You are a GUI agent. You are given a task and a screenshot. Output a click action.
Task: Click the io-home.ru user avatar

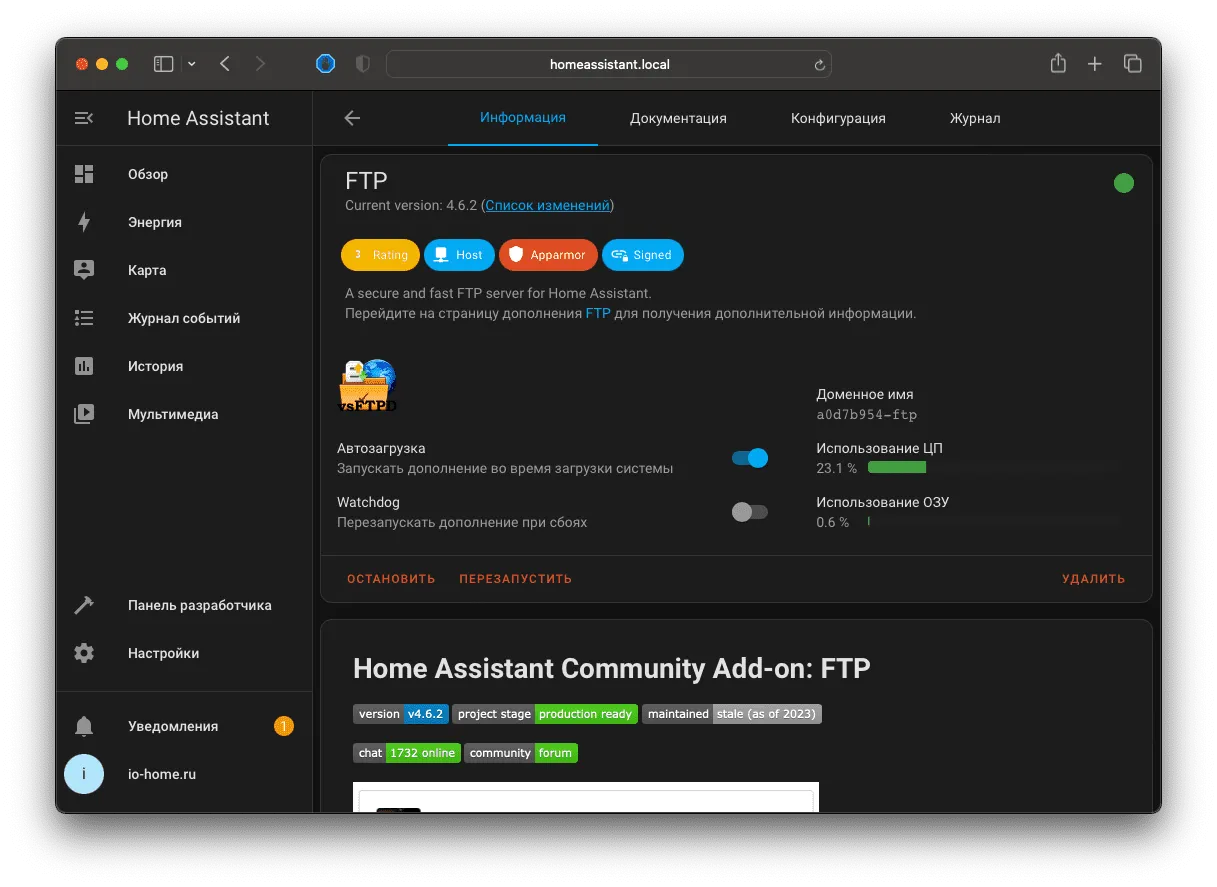click(84, 774)
